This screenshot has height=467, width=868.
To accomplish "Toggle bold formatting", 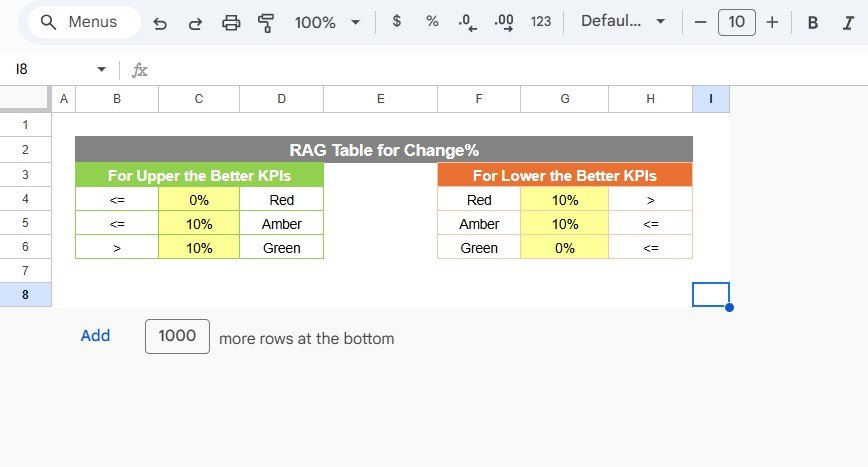I will coord(813,22).
